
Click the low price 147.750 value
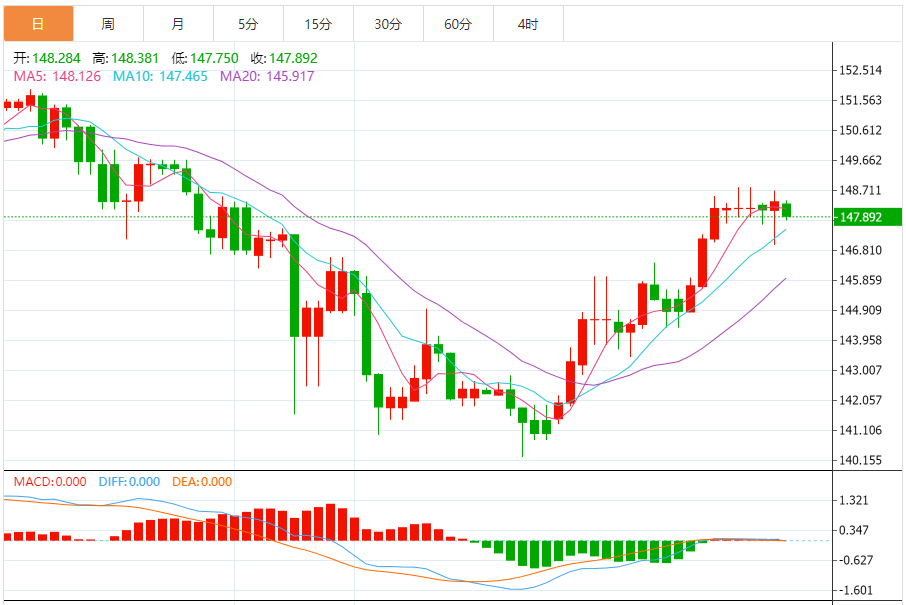(x=214, y=58)
